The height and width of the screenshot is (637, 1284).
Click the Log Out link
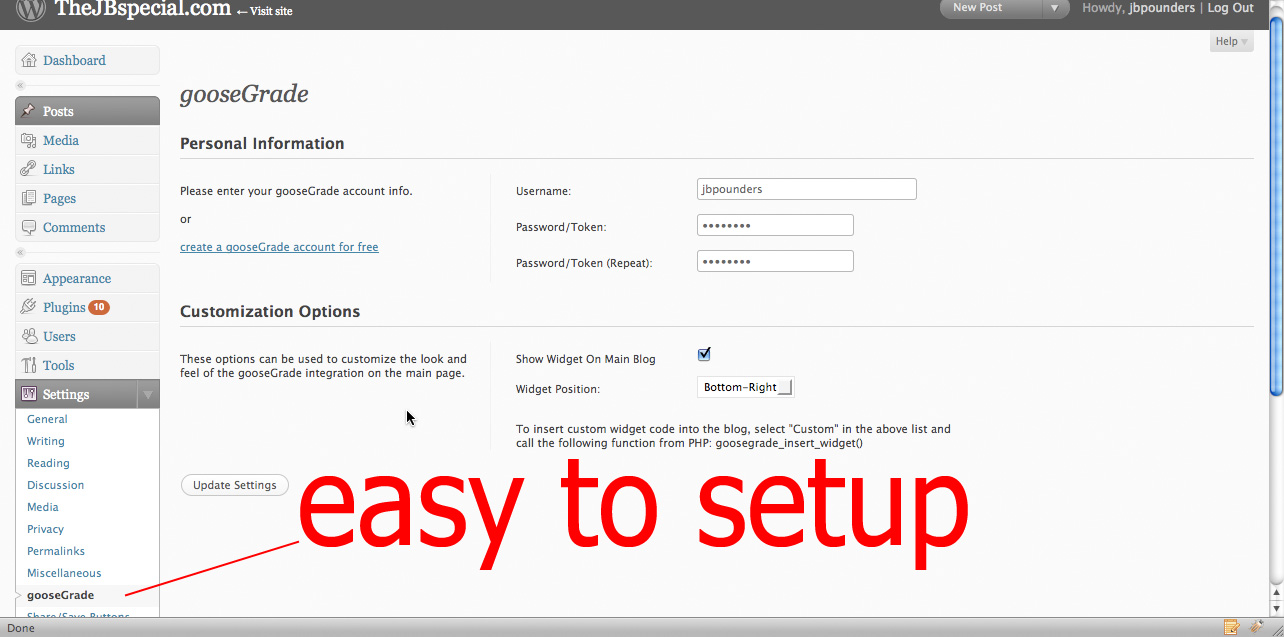coord(1230,8)
